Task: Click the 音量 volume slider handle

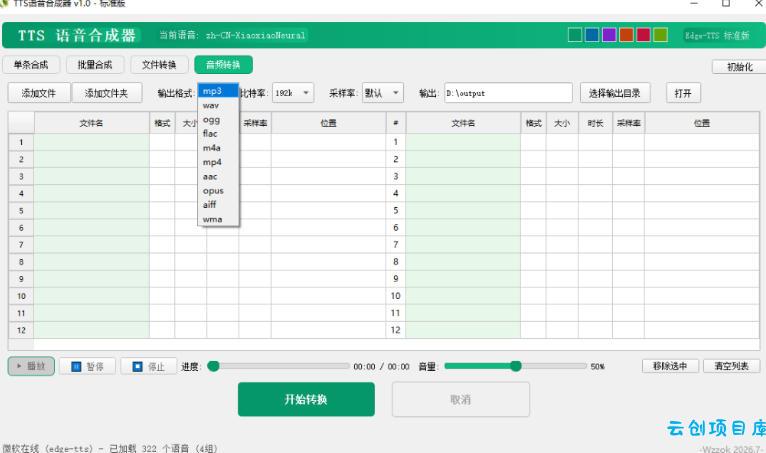Action: [x=515, y=366]
